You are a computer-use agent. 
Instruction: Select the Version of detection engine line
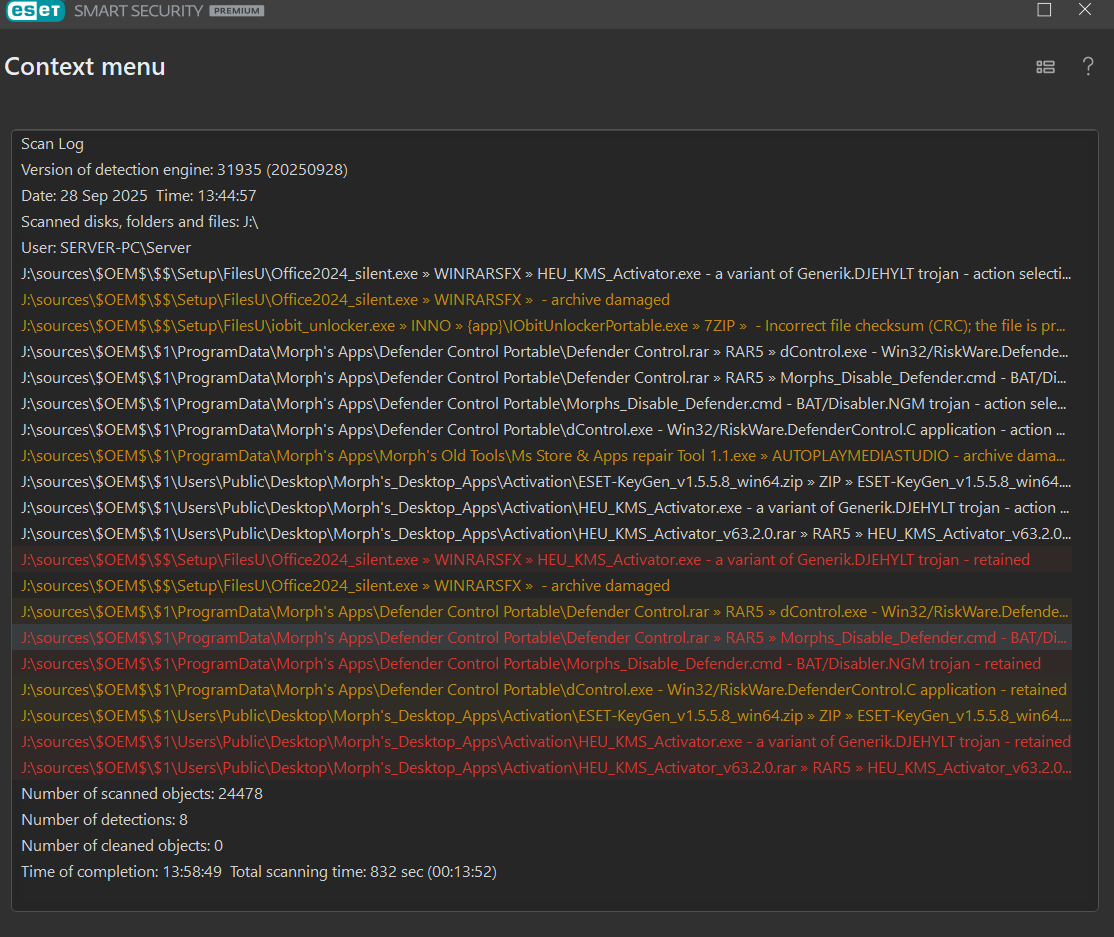click(x=184, y=170)
